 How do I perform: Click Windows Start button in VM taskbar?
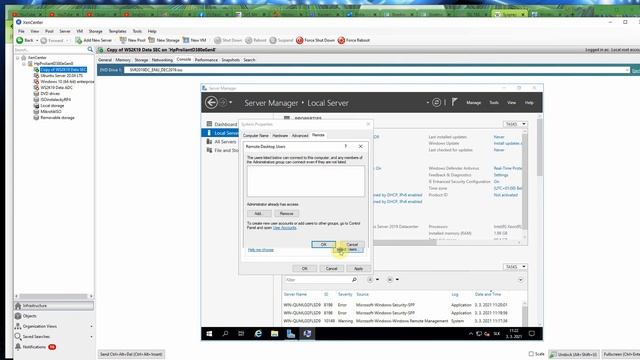click(x=209, y=333)
